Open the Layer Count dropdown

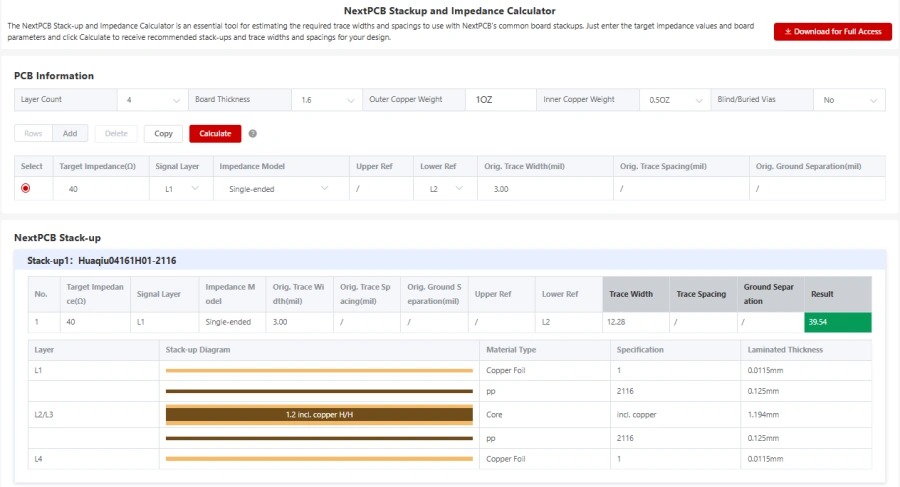click(x=153, y=100)
